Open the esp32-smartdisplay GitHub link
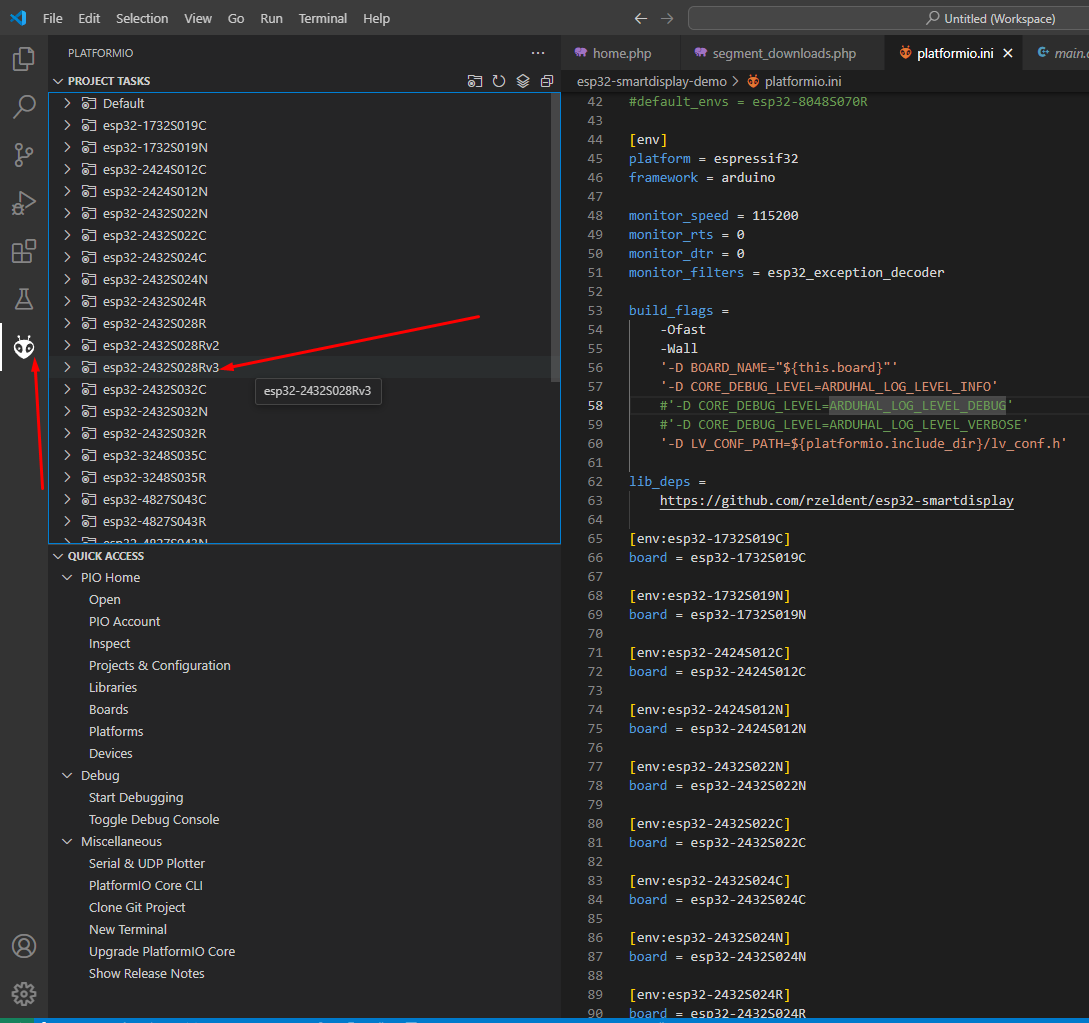The width and height of the screenshot is (1089, 1023). [x=836, y=500]
